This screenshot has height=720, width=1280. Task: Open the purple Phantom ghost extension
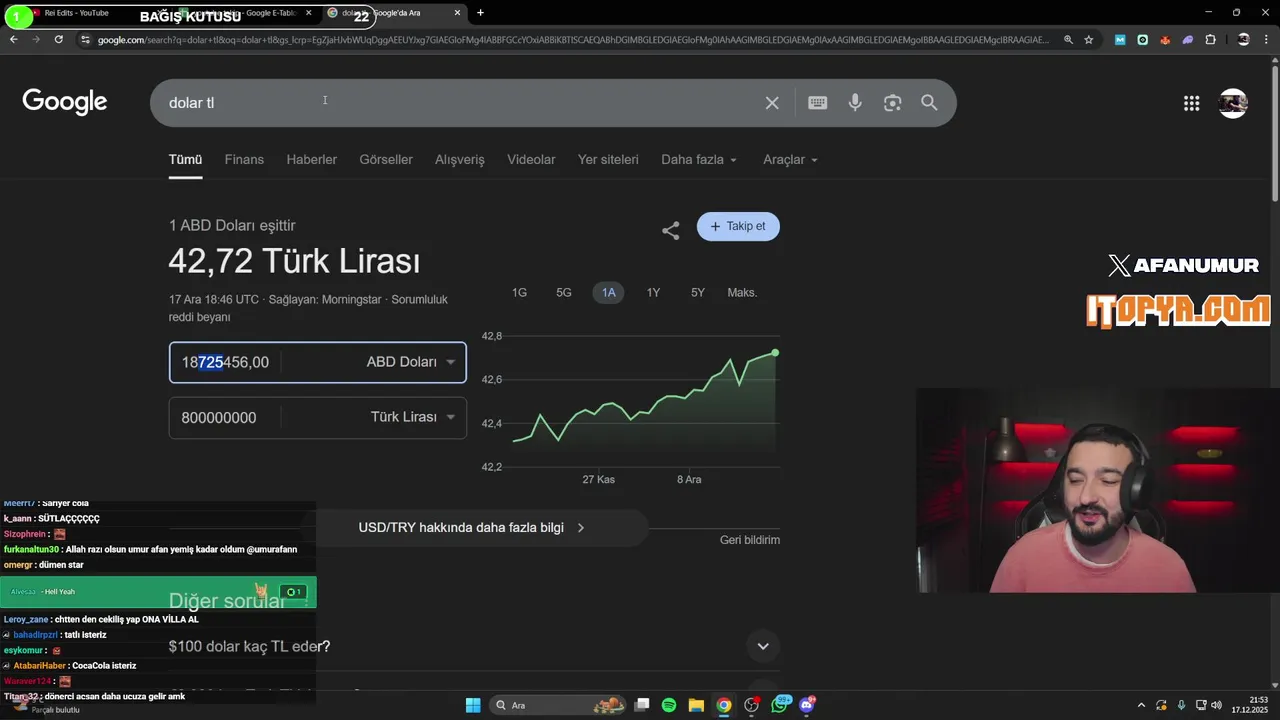pyautogui.click(x=1187, y=39)
